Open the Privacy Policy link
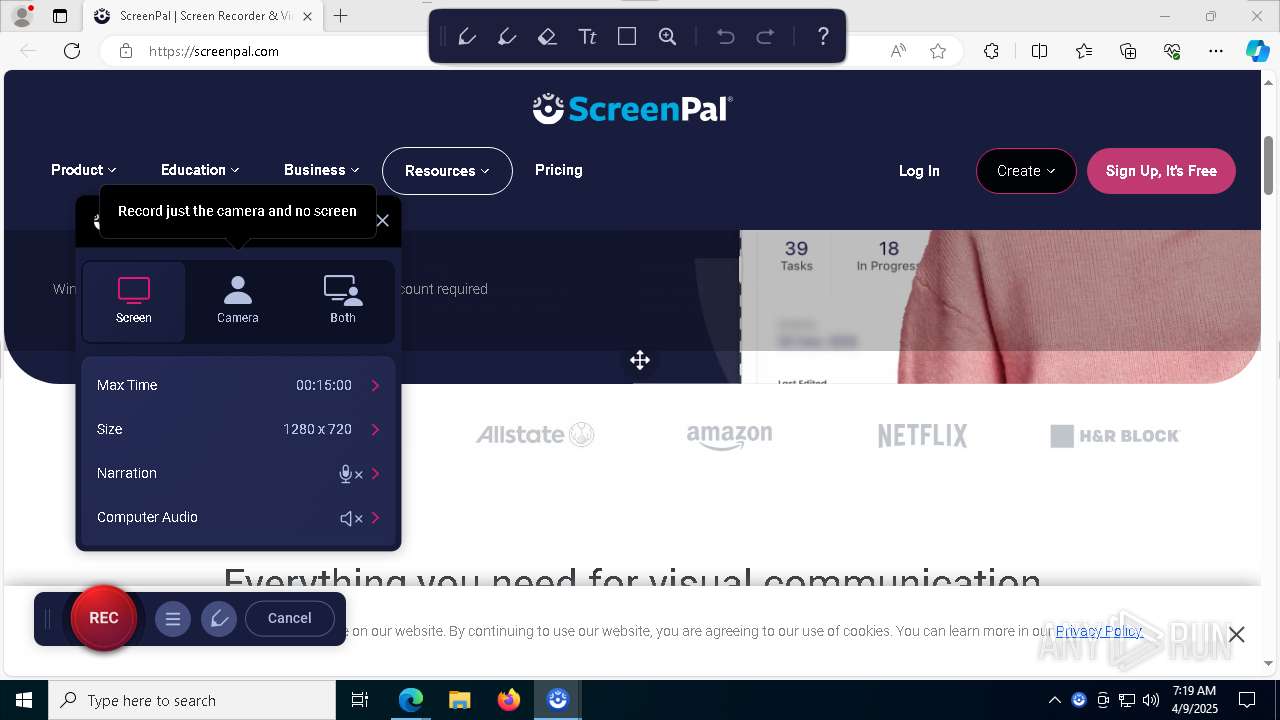 point(1099,631)
